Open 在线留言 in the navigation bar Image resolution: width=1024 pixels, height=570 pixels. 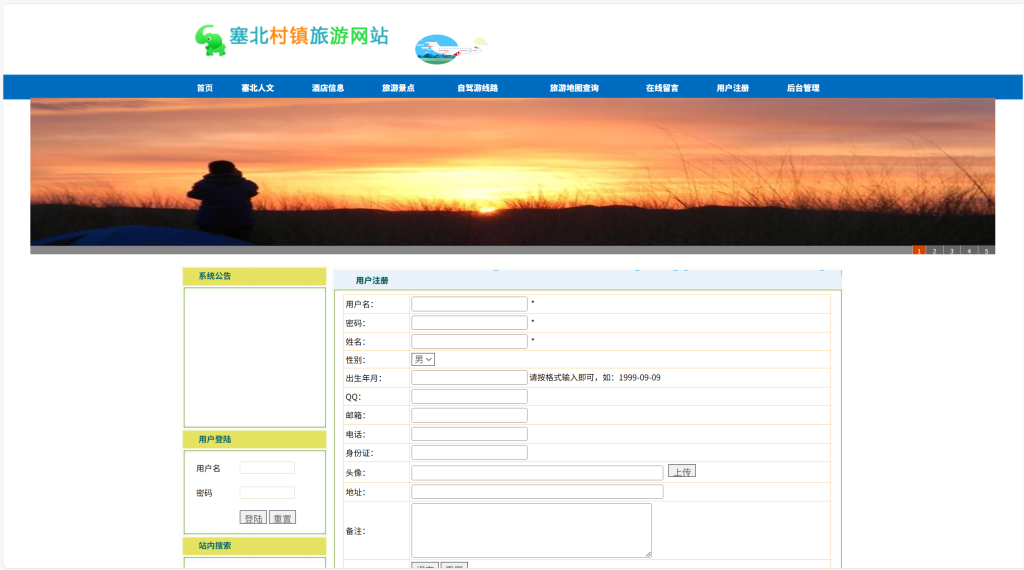pos(662,88)
